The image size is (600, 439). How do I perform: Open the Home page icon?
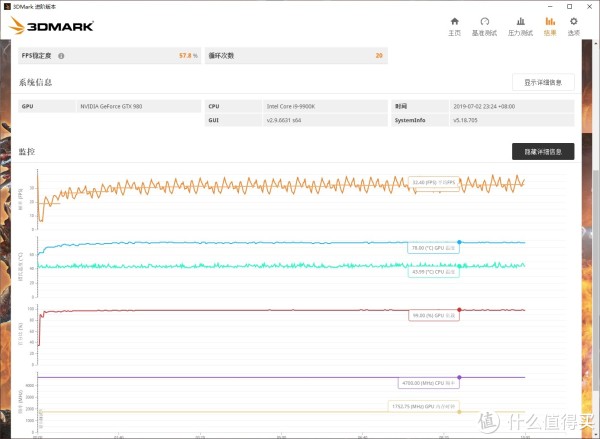click(x=455, y=21)
